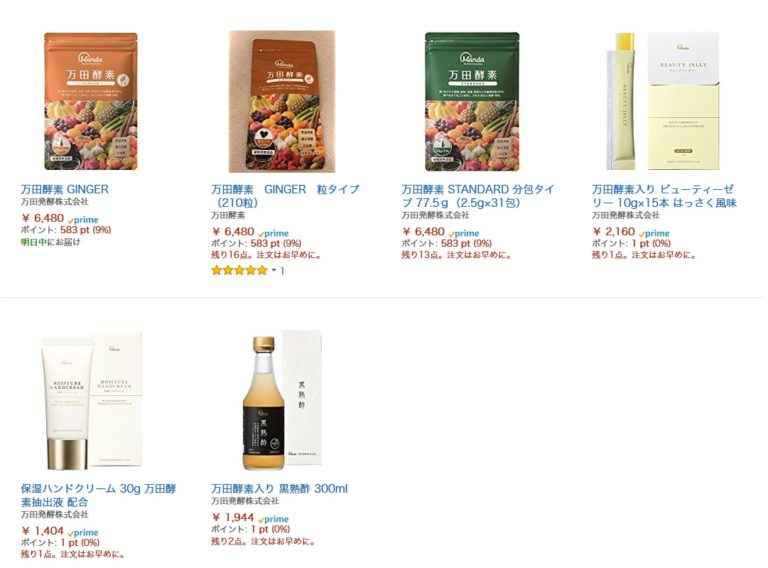Open the green 万田酵素 STANDARD pouch image

coord(472,101)
